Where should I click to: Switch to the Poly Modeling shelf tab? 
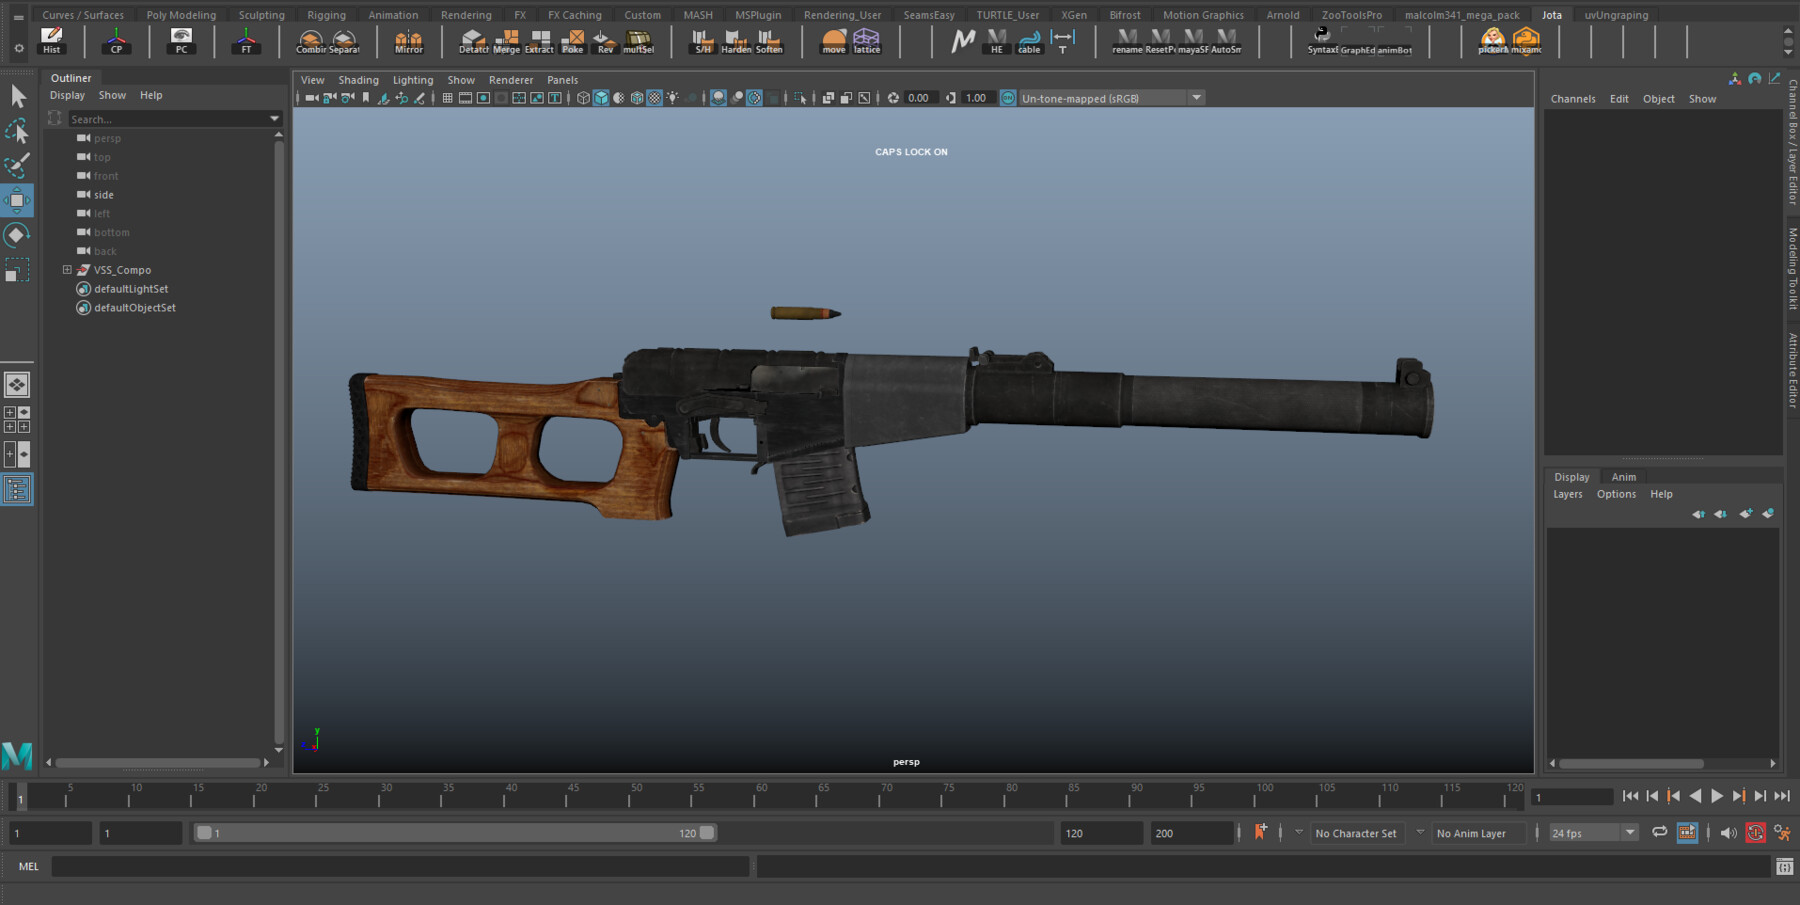click(181, 14)
